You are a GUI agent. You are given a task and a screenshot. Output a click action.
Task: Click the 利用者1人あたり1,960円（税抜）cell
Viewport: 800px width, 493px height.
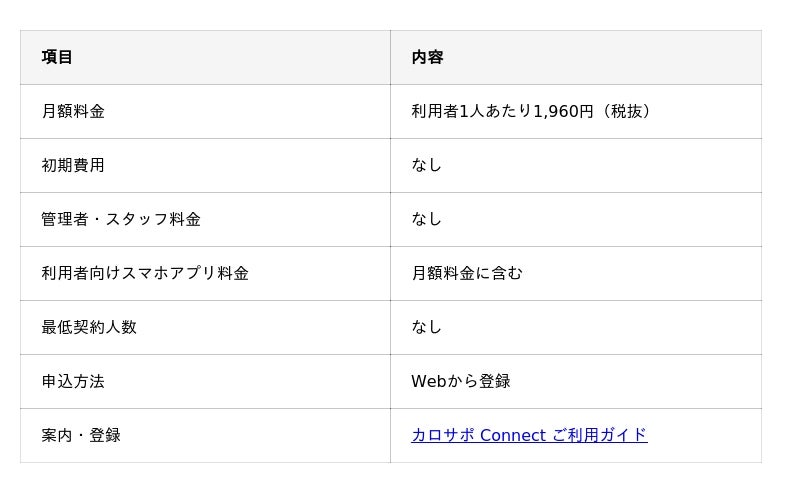pyautogui.click(x=532, y=111)
